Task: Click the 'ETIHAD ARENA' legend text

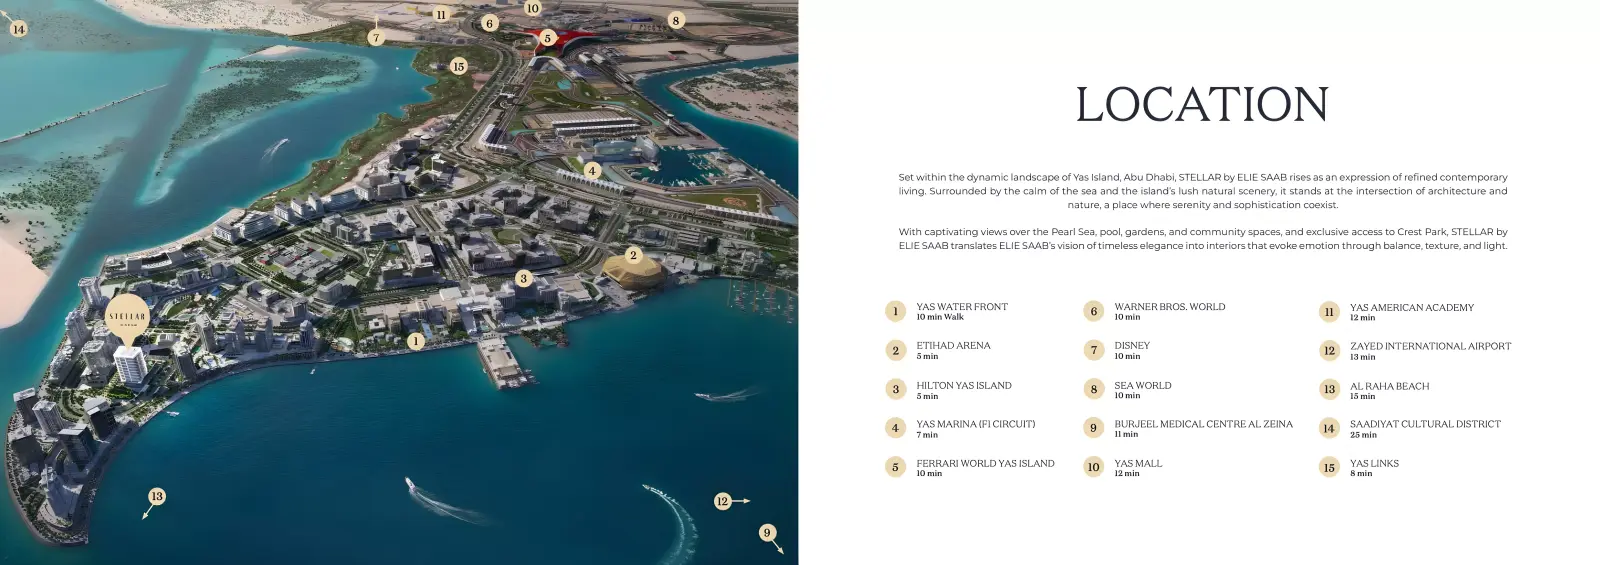Action: [x=953, y=346]
